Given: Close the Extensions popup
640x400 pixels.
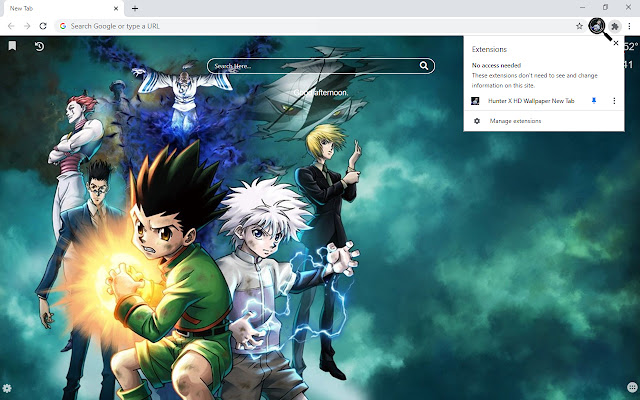Looking at the screenshot, I should [x=616, y=43].
